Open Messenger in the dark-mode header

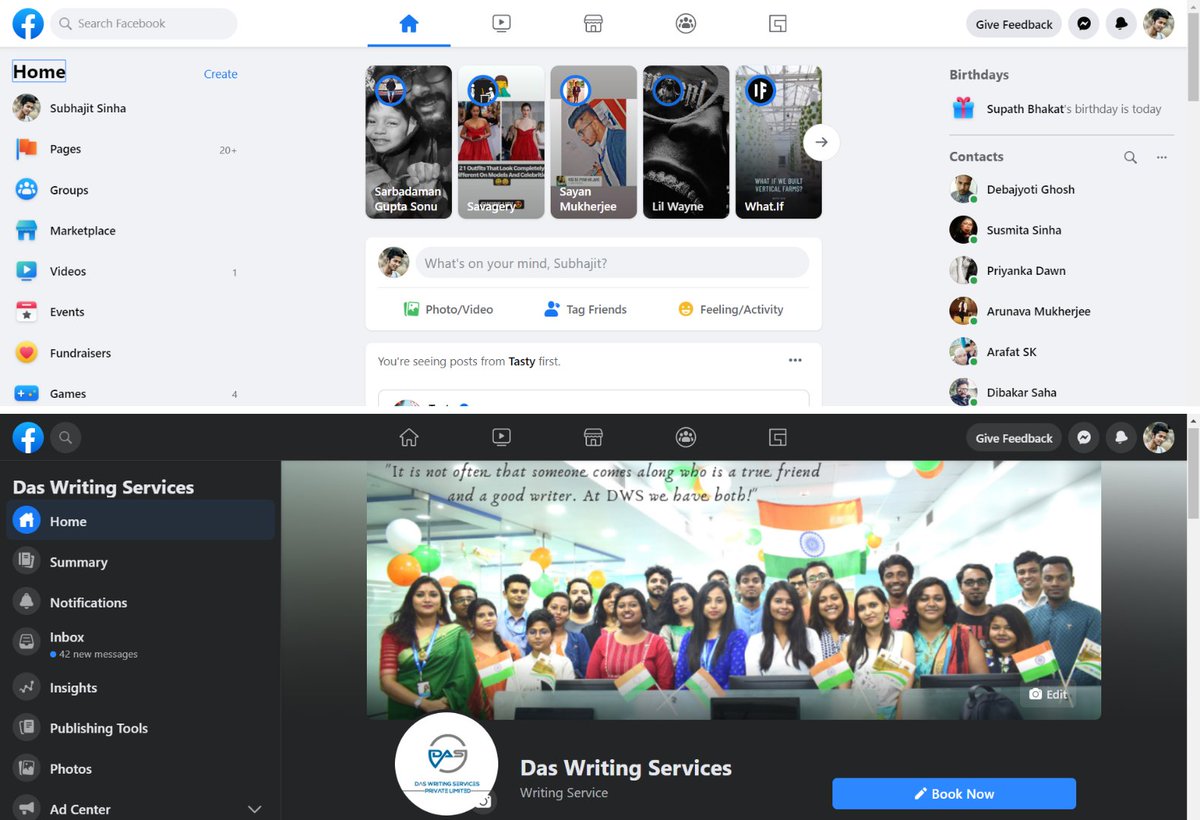tap(1083, 437)
